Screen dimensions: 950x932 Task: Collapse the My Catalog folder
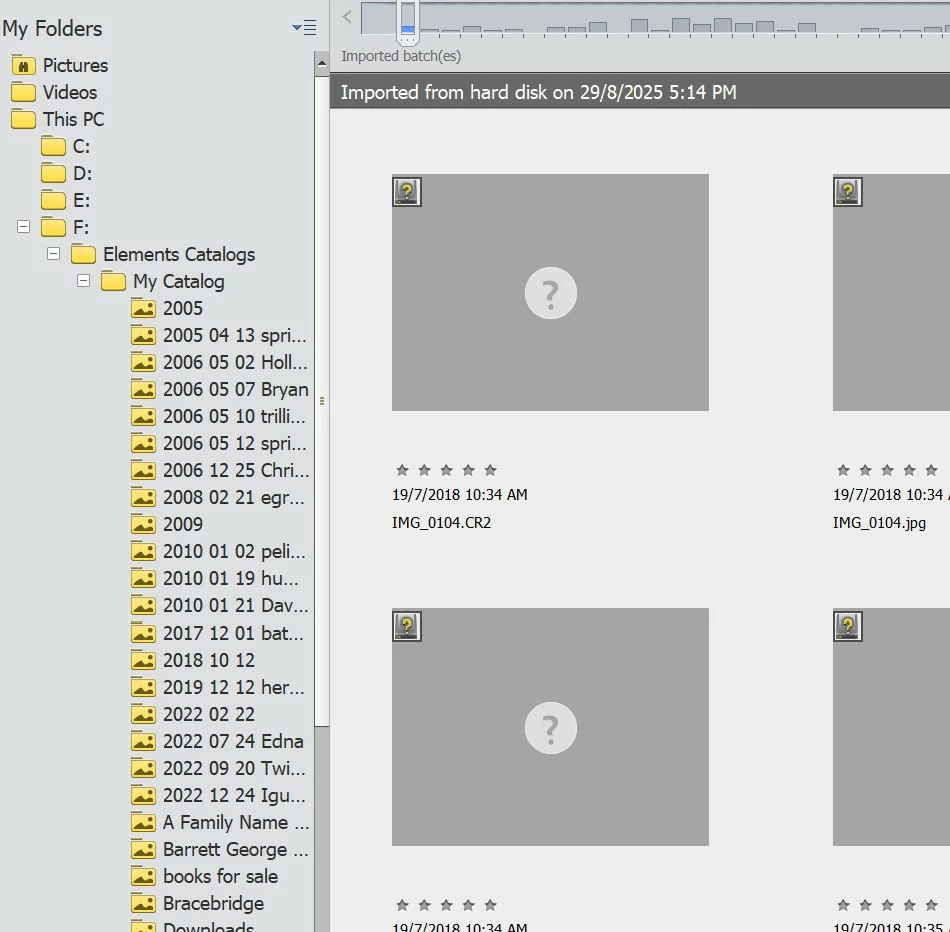pos(84,281)
